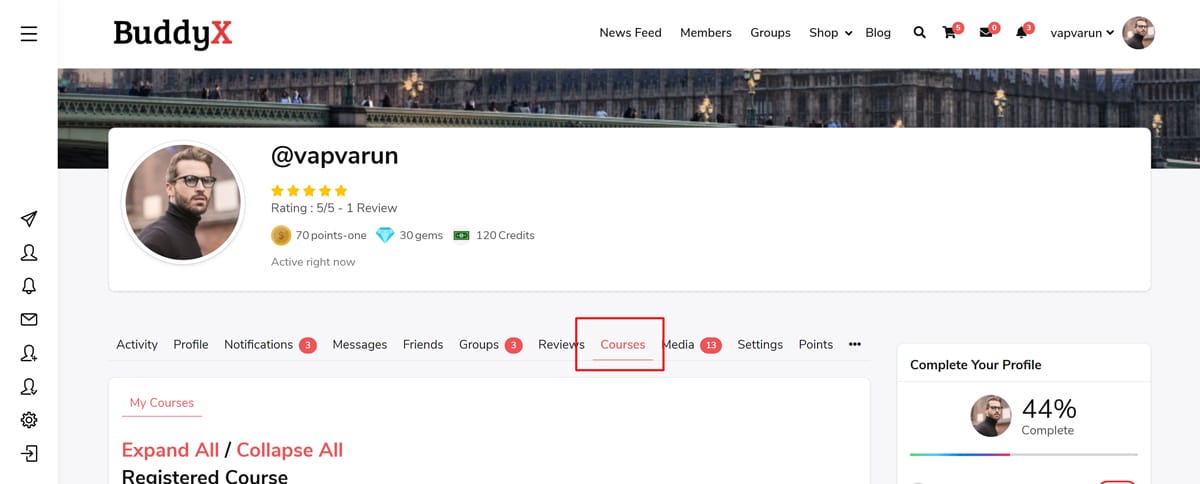Image resolution: width=1200 pixels, height=484 pixels.
Task: Open the shopping cart icon
Action: tap(949, 33)
